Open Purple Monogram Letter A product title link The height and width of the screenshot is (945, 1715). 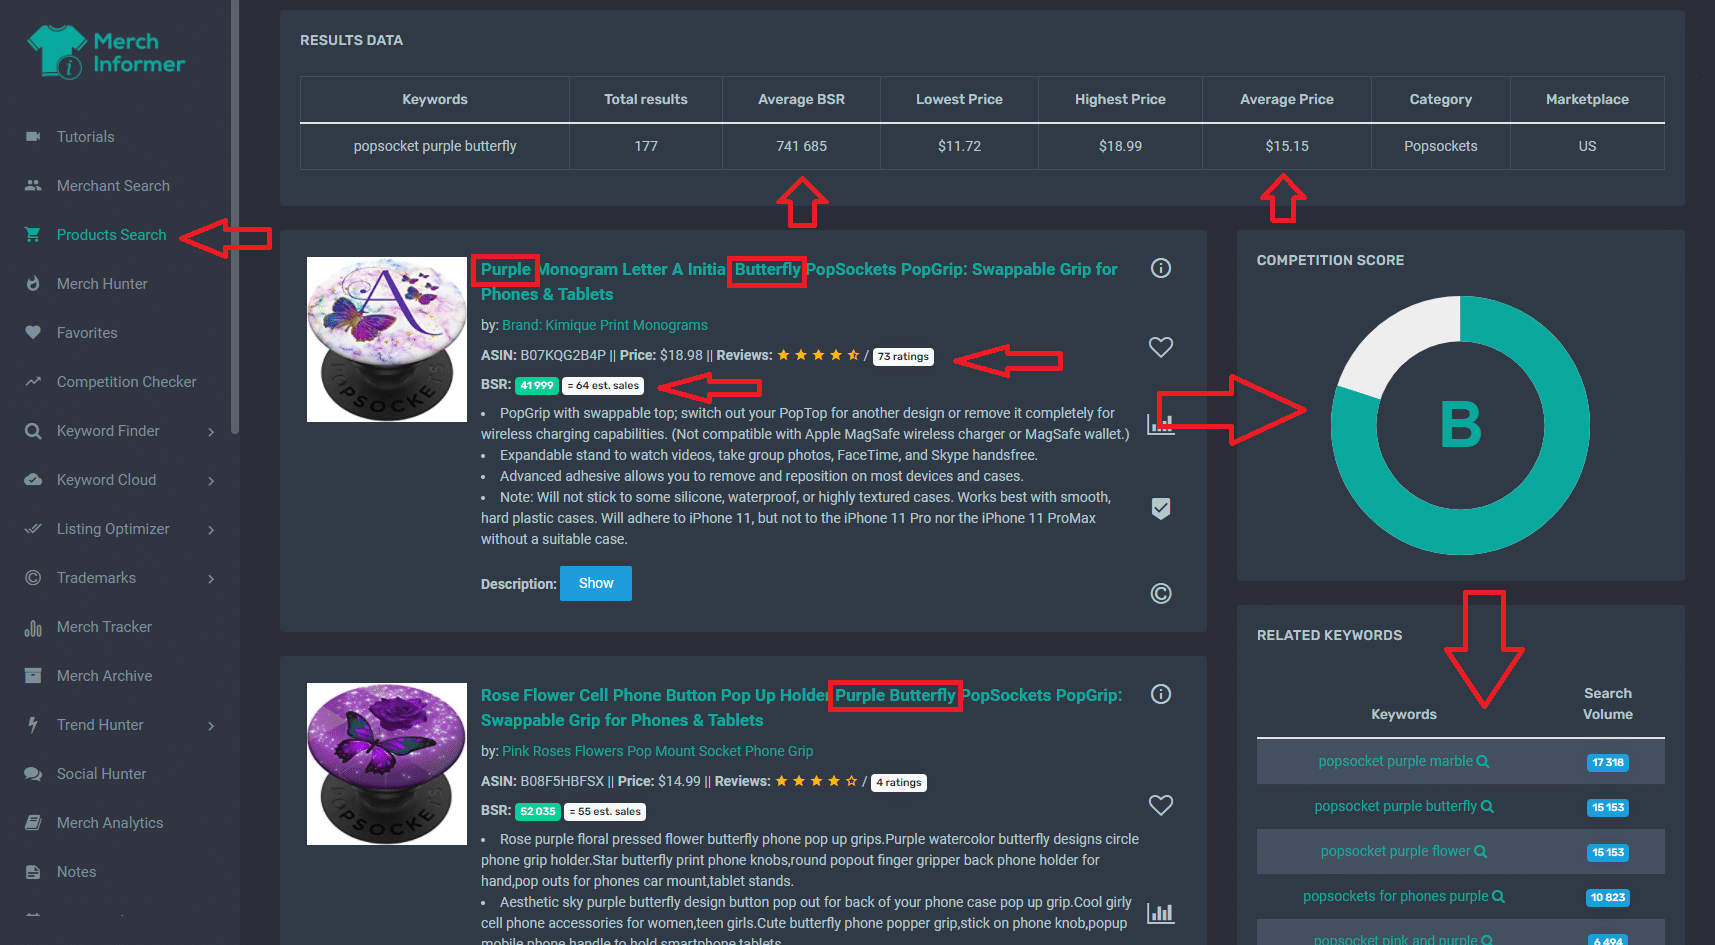tap(799, 281)
